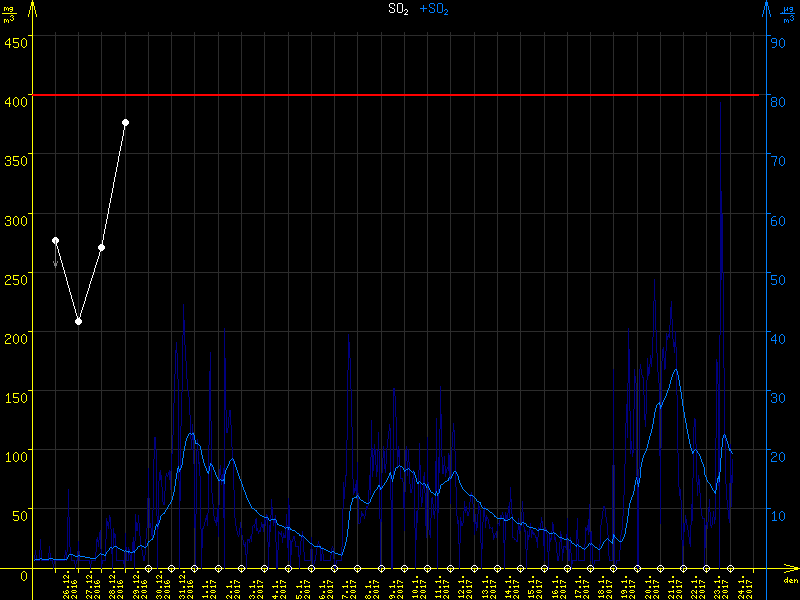
Task: Click the red 400 limit line
Action: pos(400,95)
